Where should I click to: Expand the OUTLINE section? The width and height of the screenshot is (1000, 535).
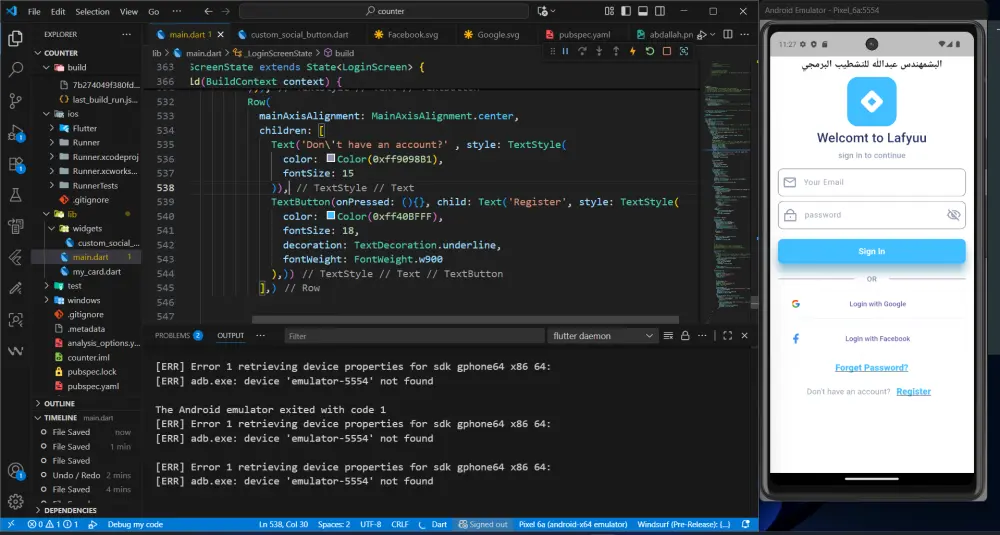pyautogui.click(x=59, y=404)
